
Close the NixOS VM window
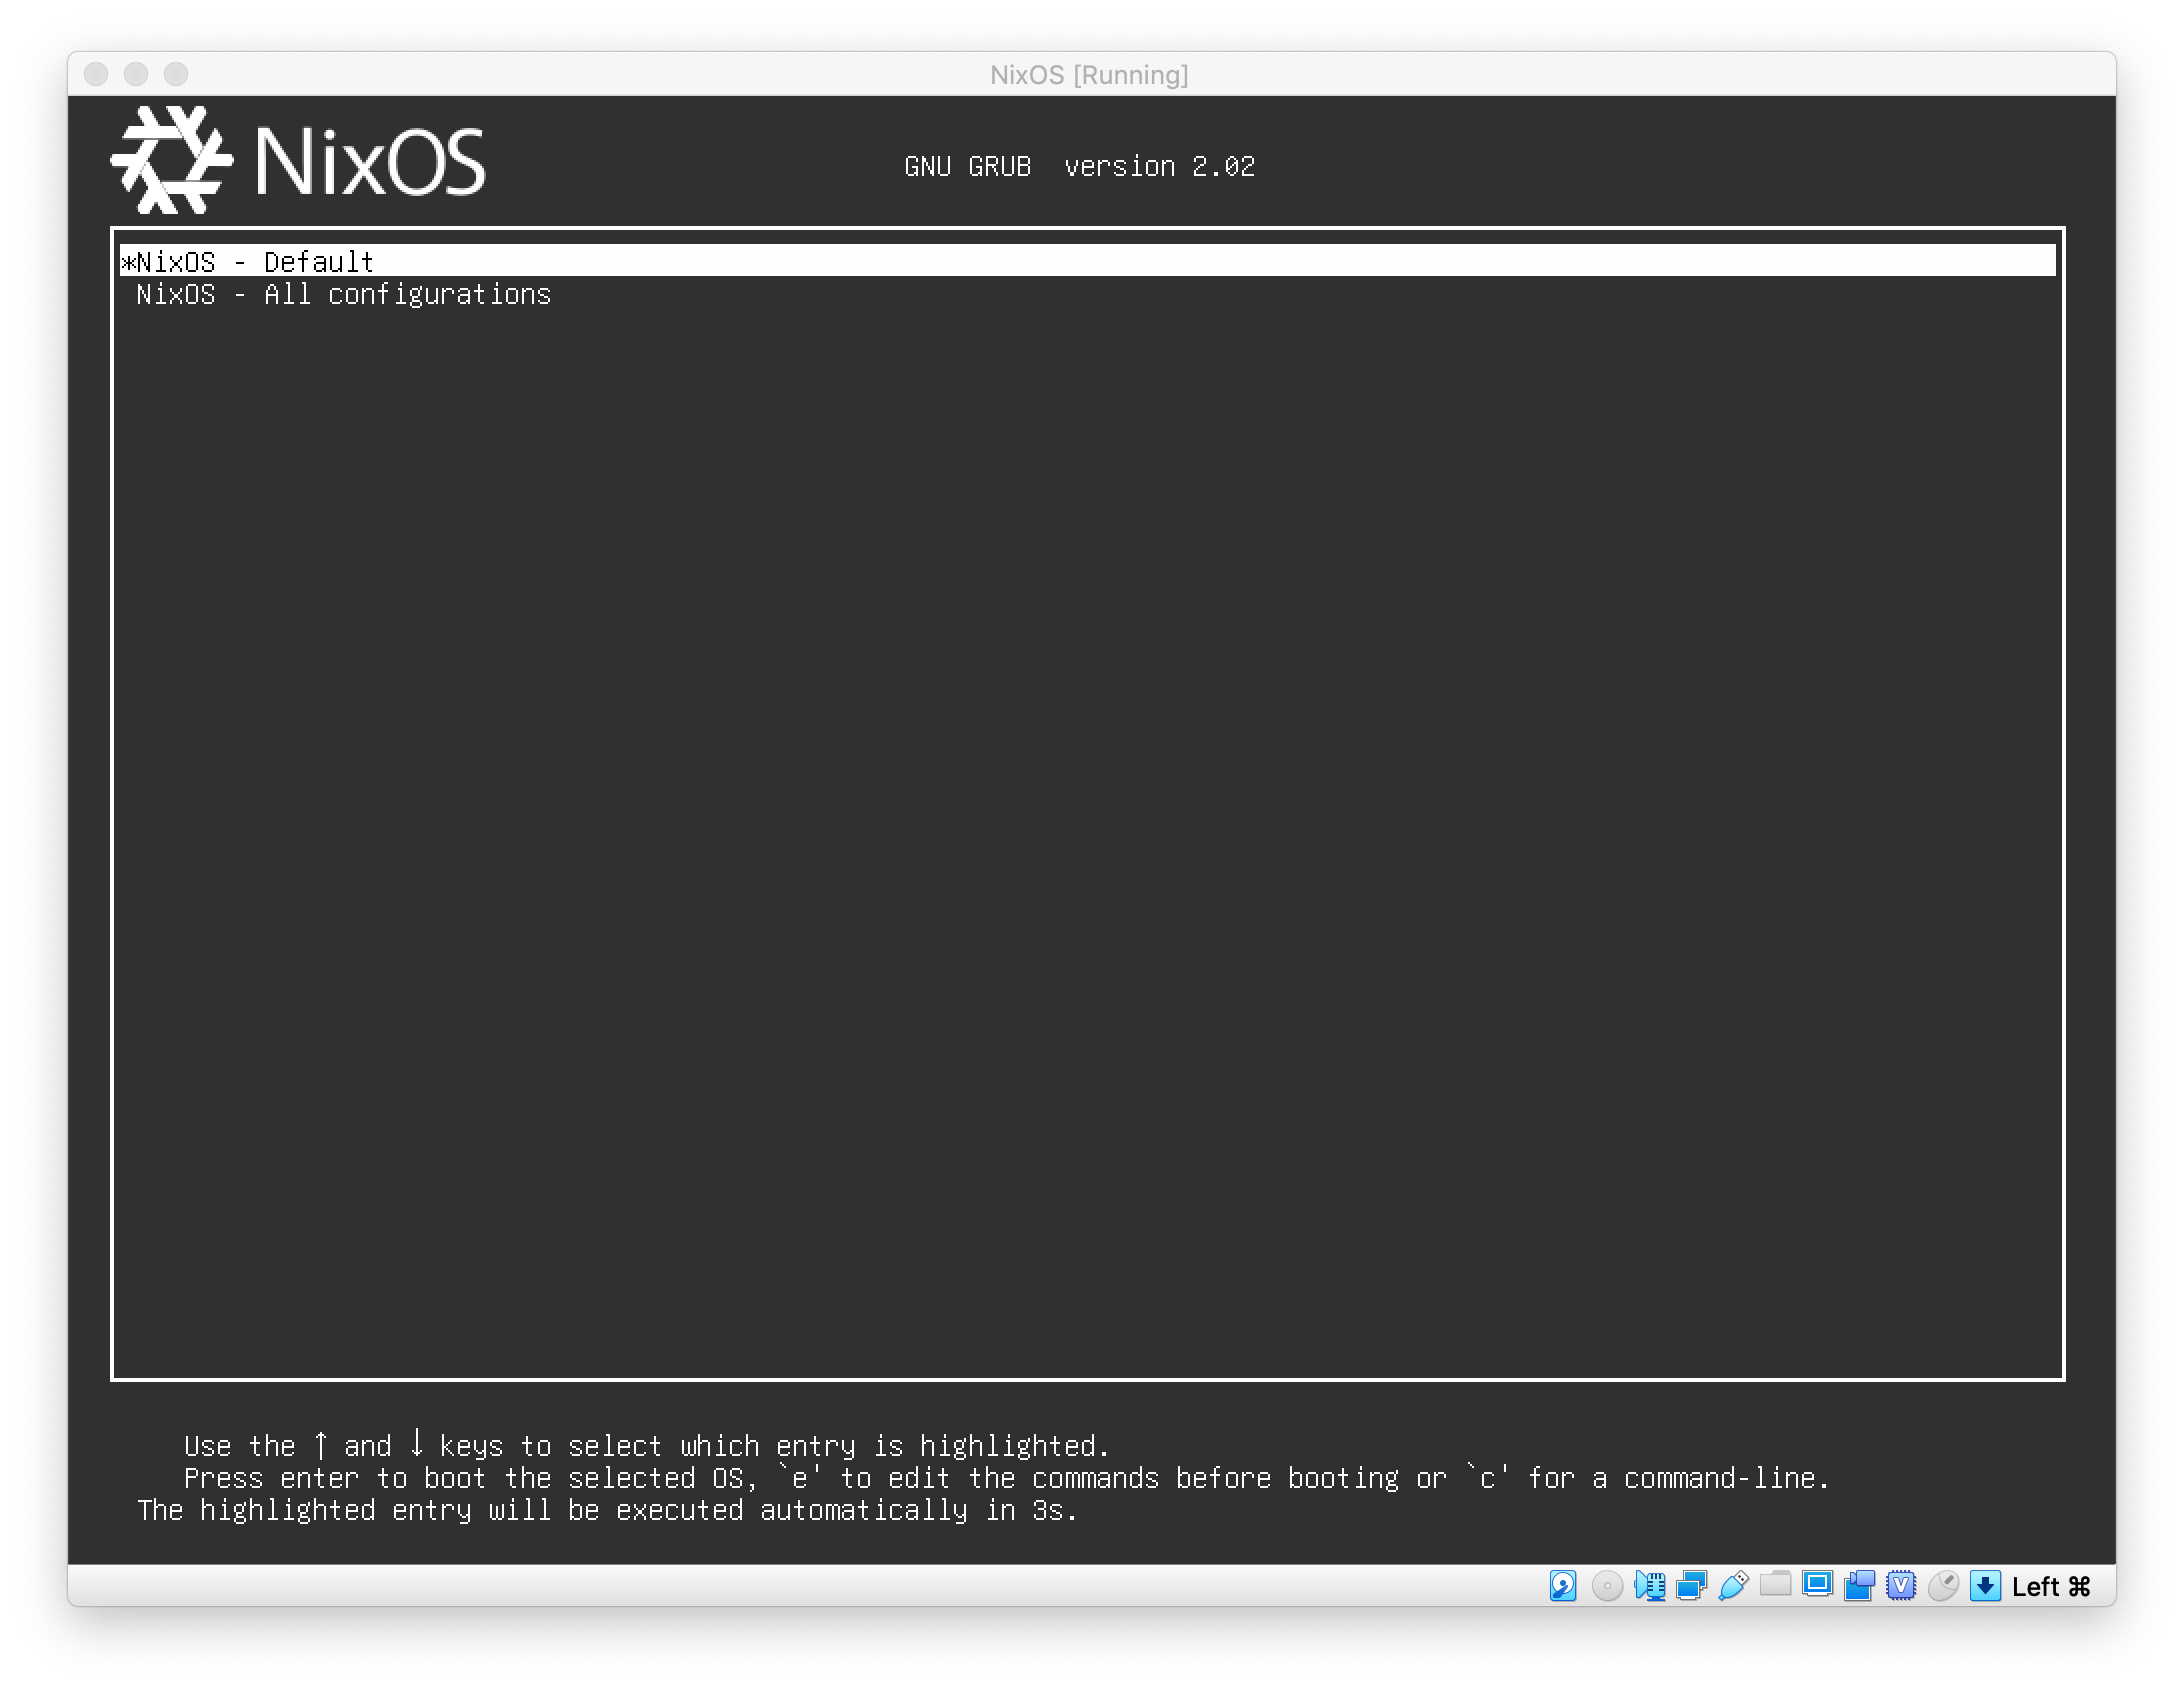click(96, 74)
